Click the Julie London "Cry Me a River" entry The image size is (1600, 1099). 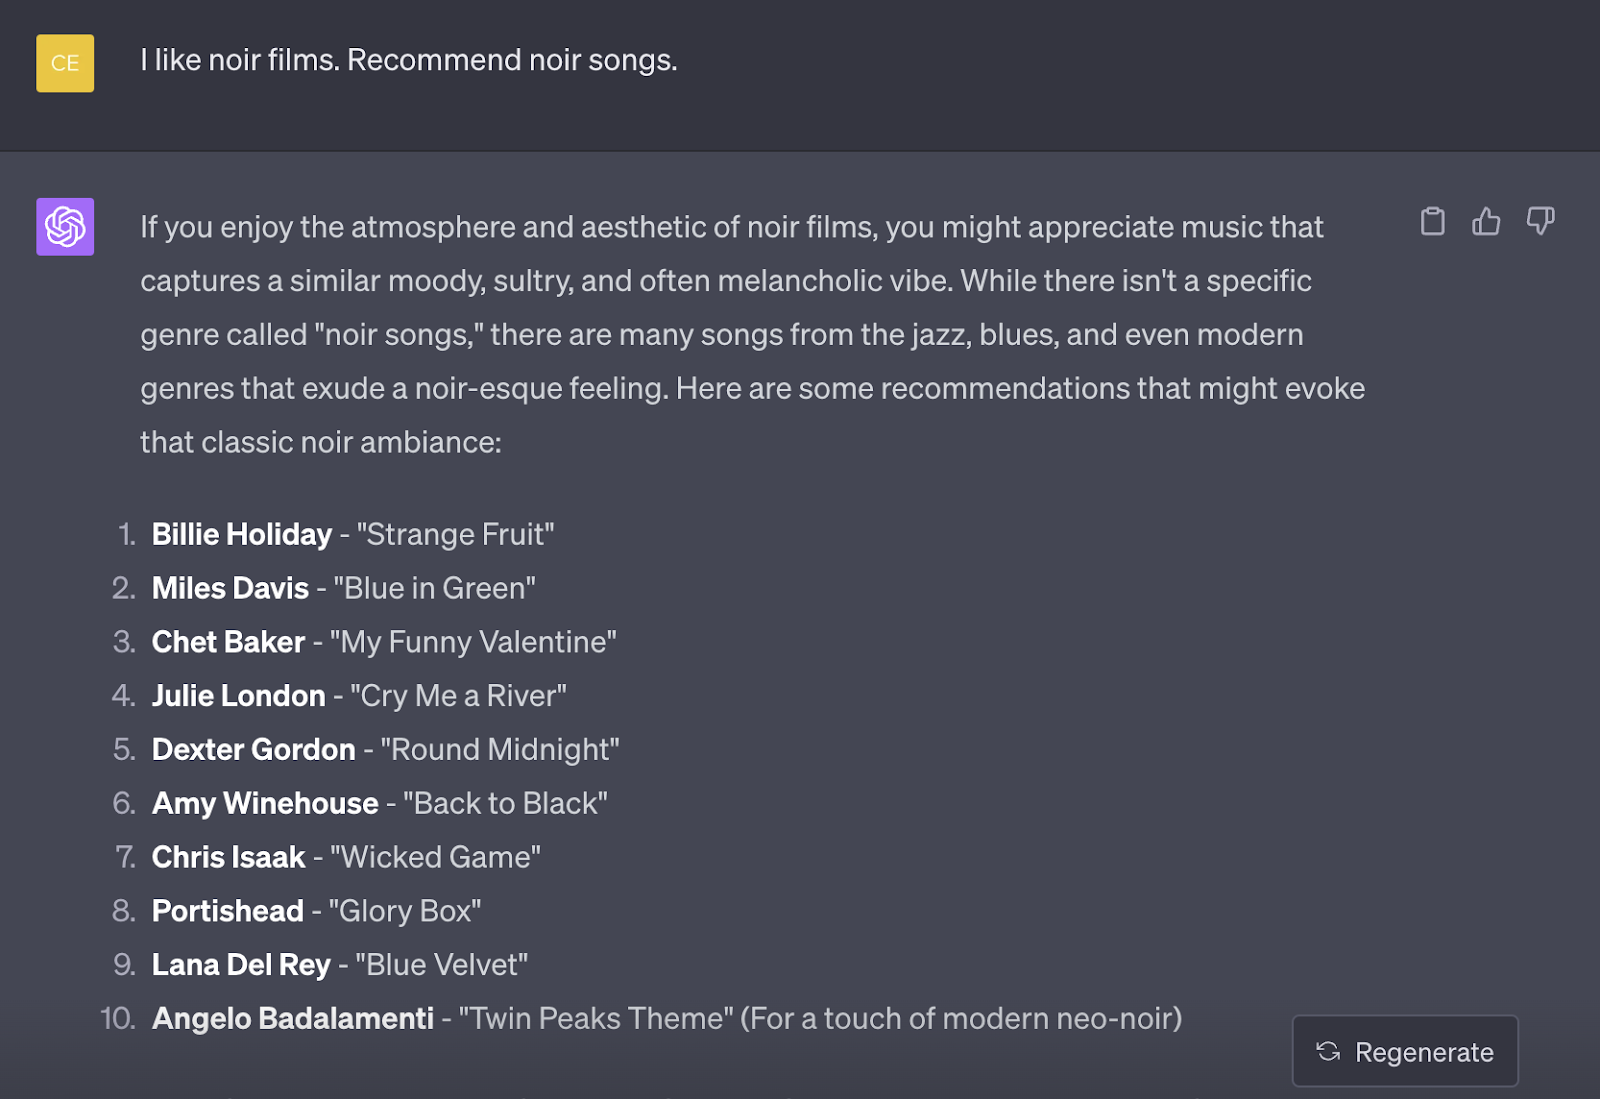[x=358, y=696]
